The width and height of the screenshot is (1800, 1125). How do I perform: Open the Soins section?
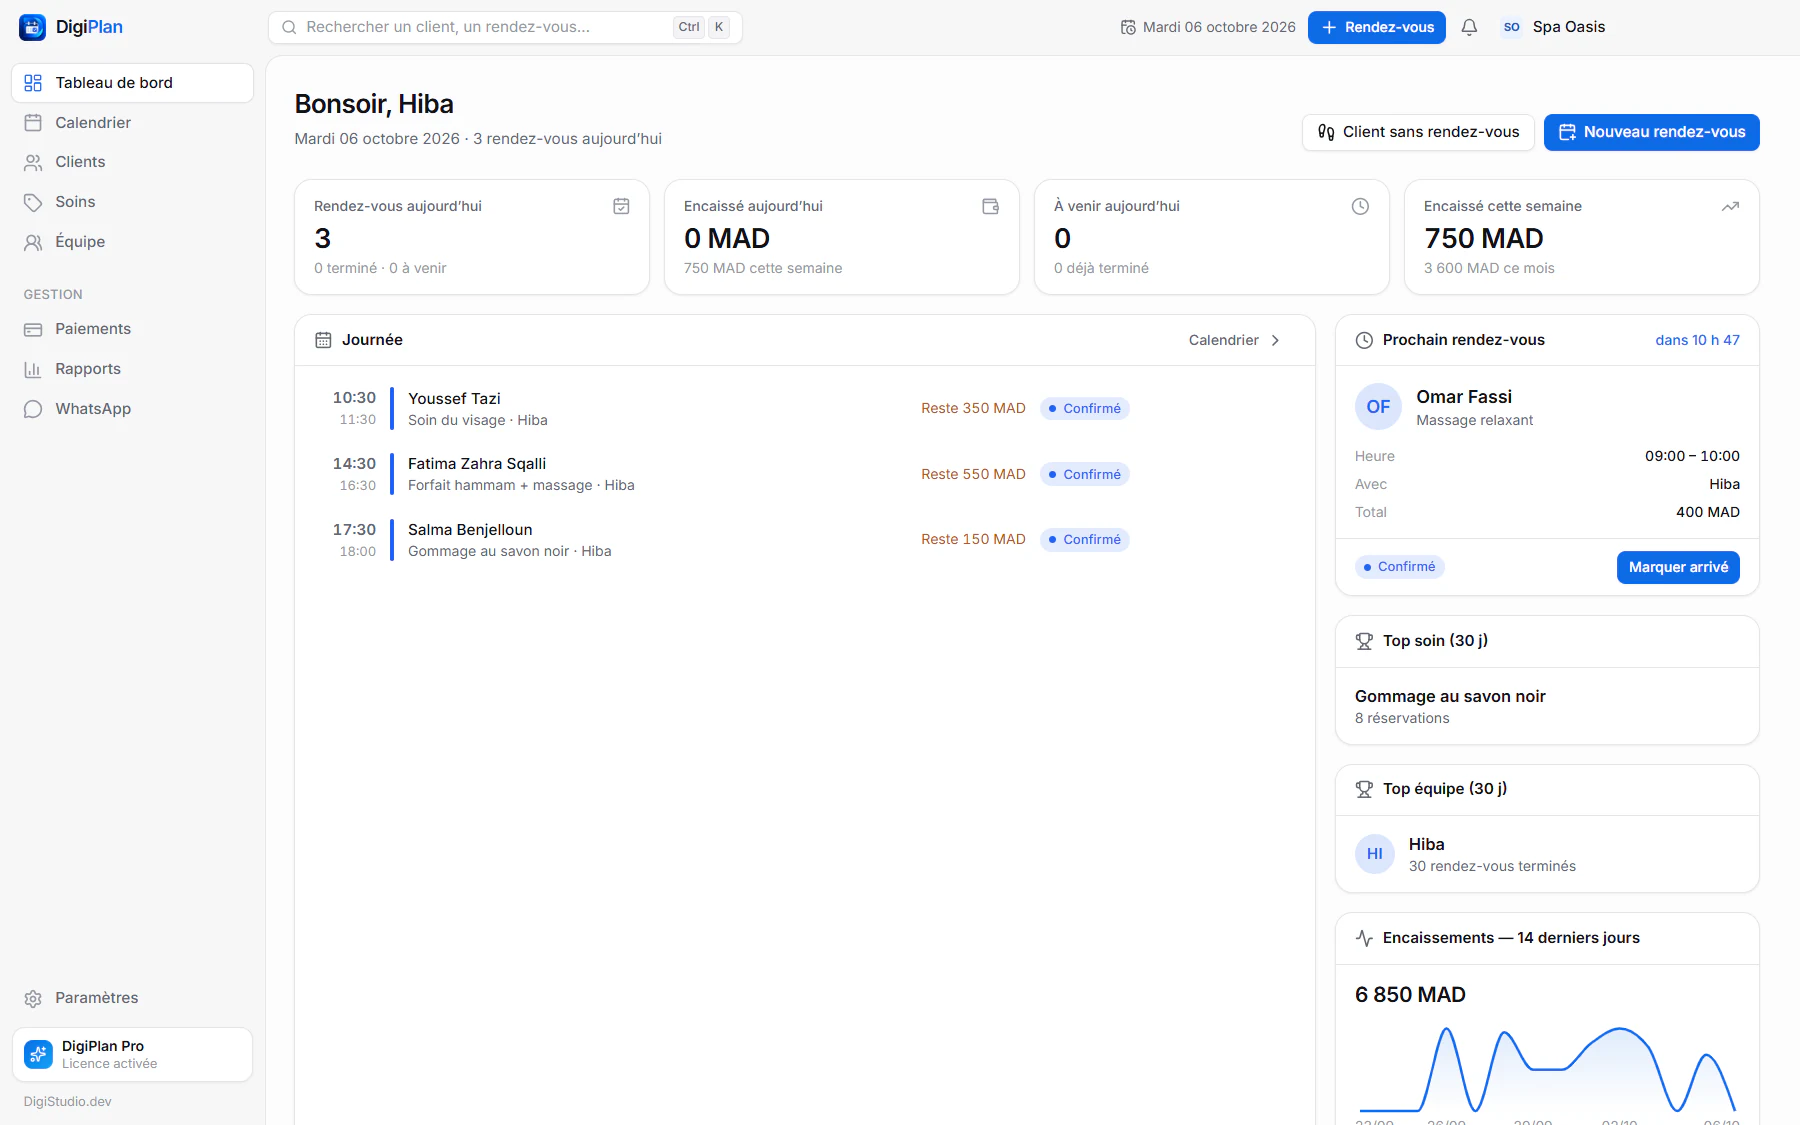pos(132,202)
